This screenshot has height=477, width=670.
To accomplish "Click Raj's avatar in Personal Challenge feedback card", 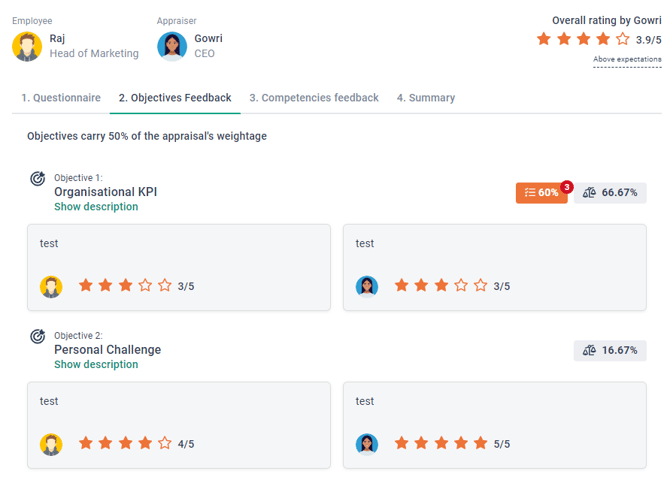I will 51,444.
